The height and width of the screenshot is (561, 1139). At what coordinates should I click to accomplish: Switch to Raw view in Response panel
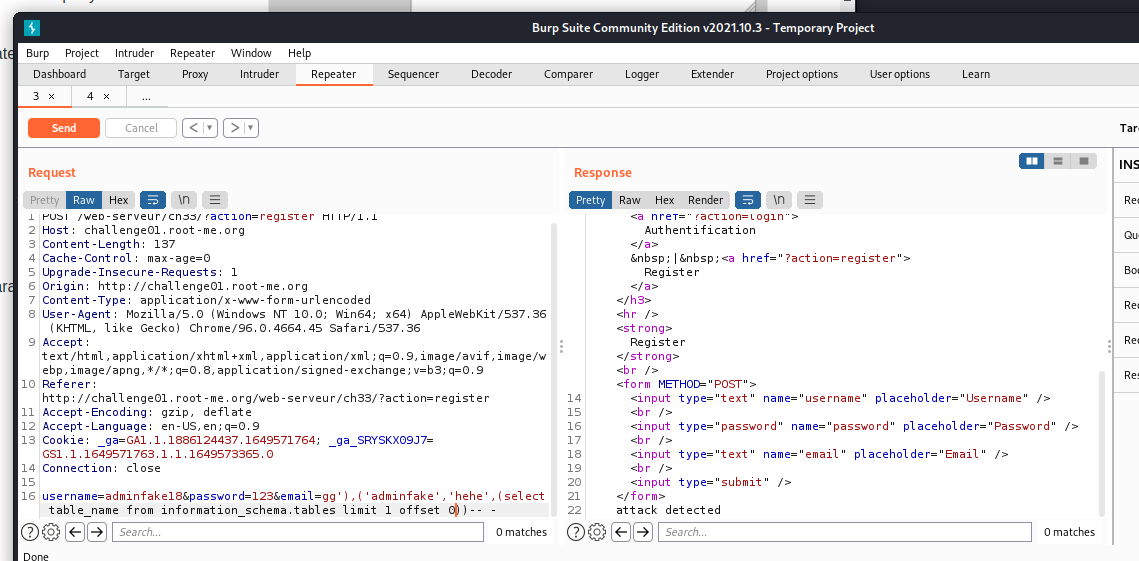click(630, 200)
